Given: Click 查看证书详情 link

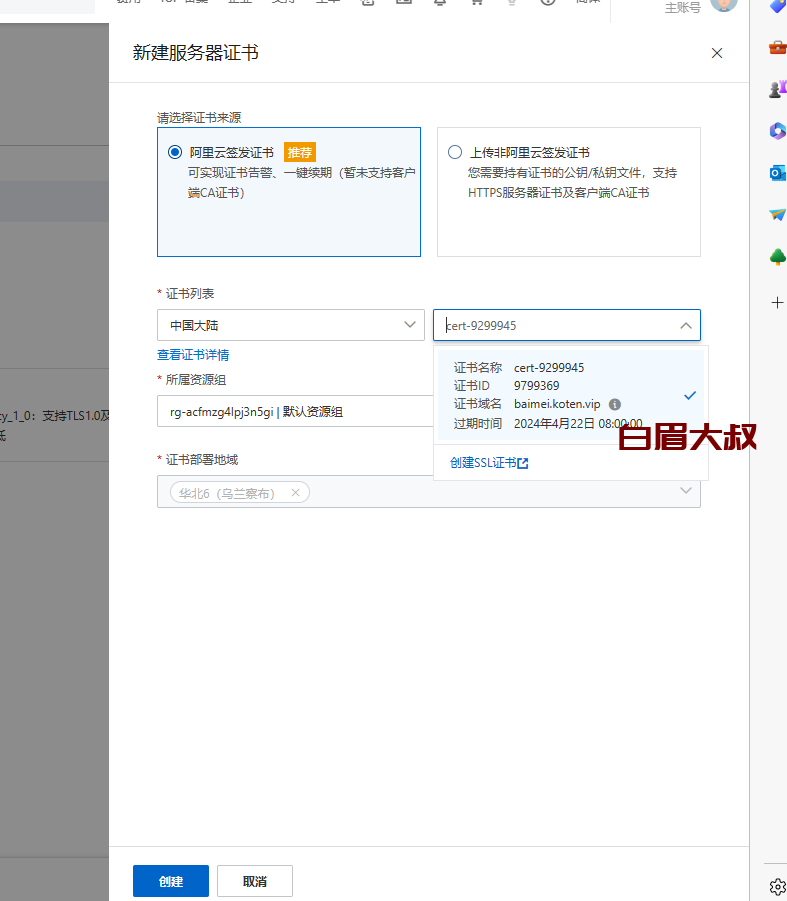Looking at the screenshot, I should pyautogui.click(x=193, y=355).
